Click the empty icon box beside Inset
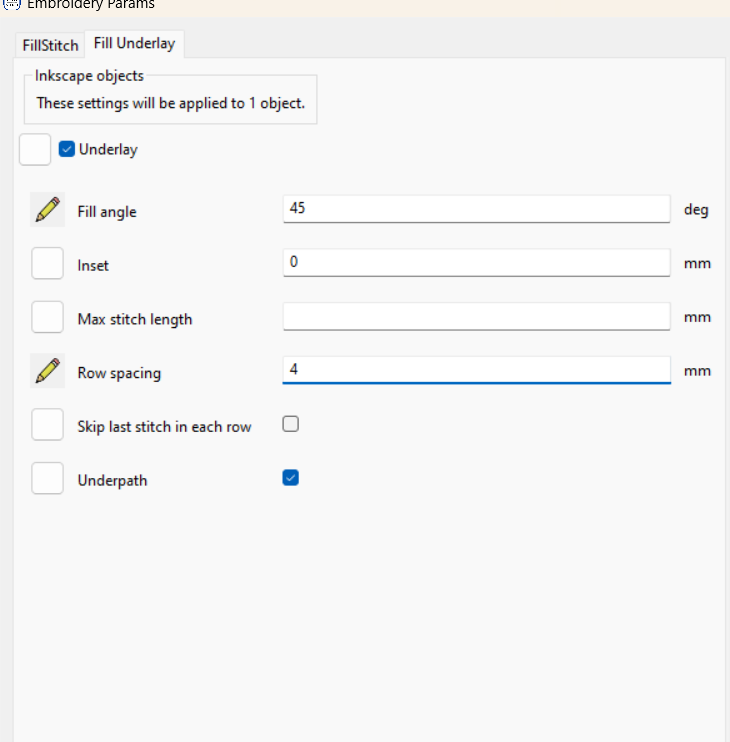 [47, 263]
